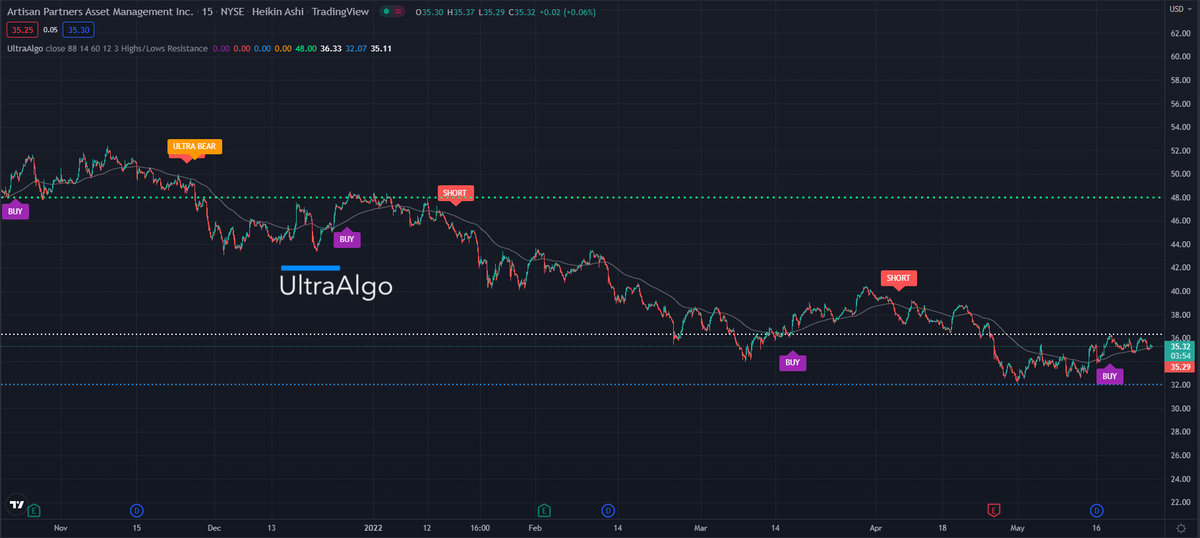
Task: Click the 0.05 spread value
Action: (x=49, y=30)
